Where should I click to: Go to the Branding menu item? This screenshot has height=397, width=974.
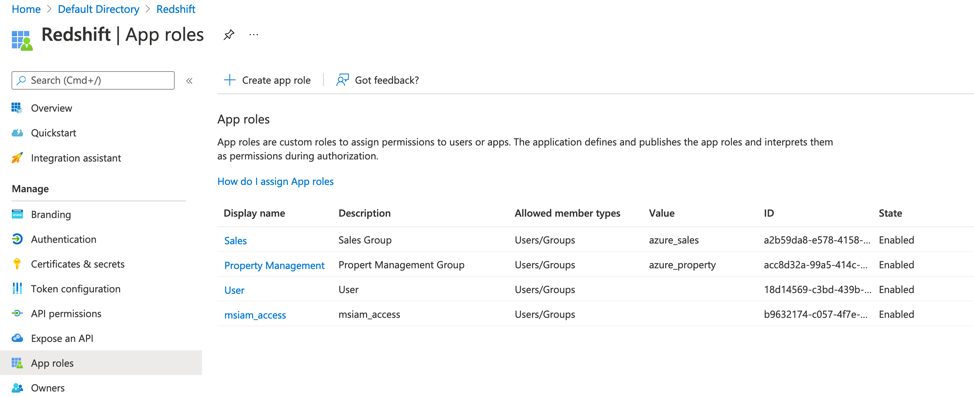(51, 214)
